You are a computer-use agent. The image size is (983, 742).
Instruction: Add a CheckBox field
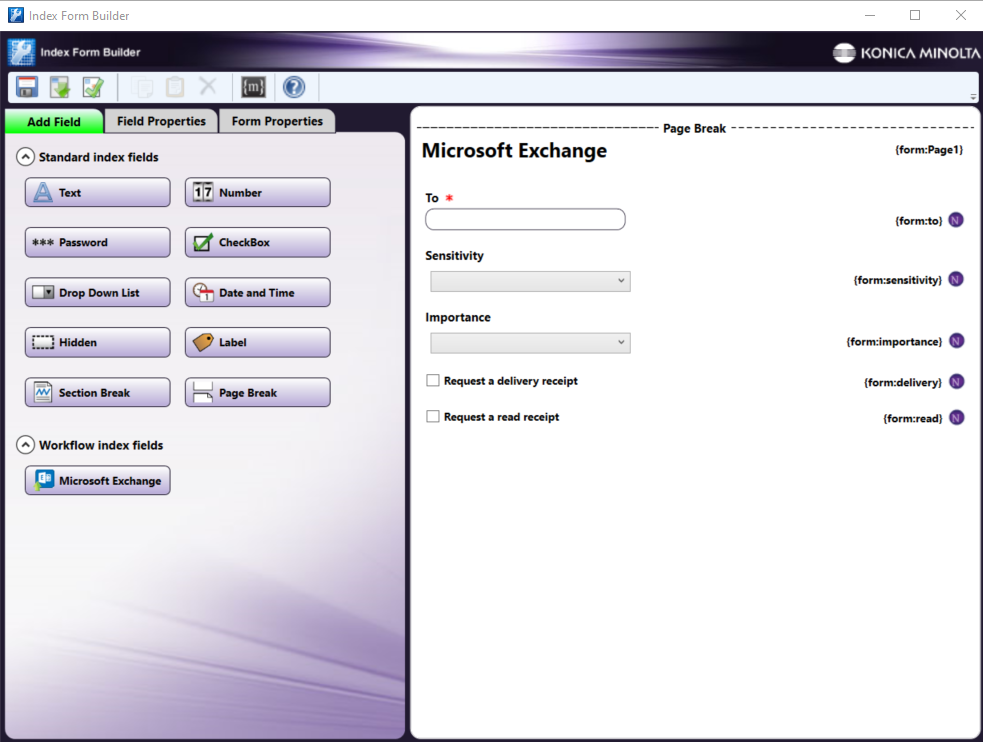(258, 243)
